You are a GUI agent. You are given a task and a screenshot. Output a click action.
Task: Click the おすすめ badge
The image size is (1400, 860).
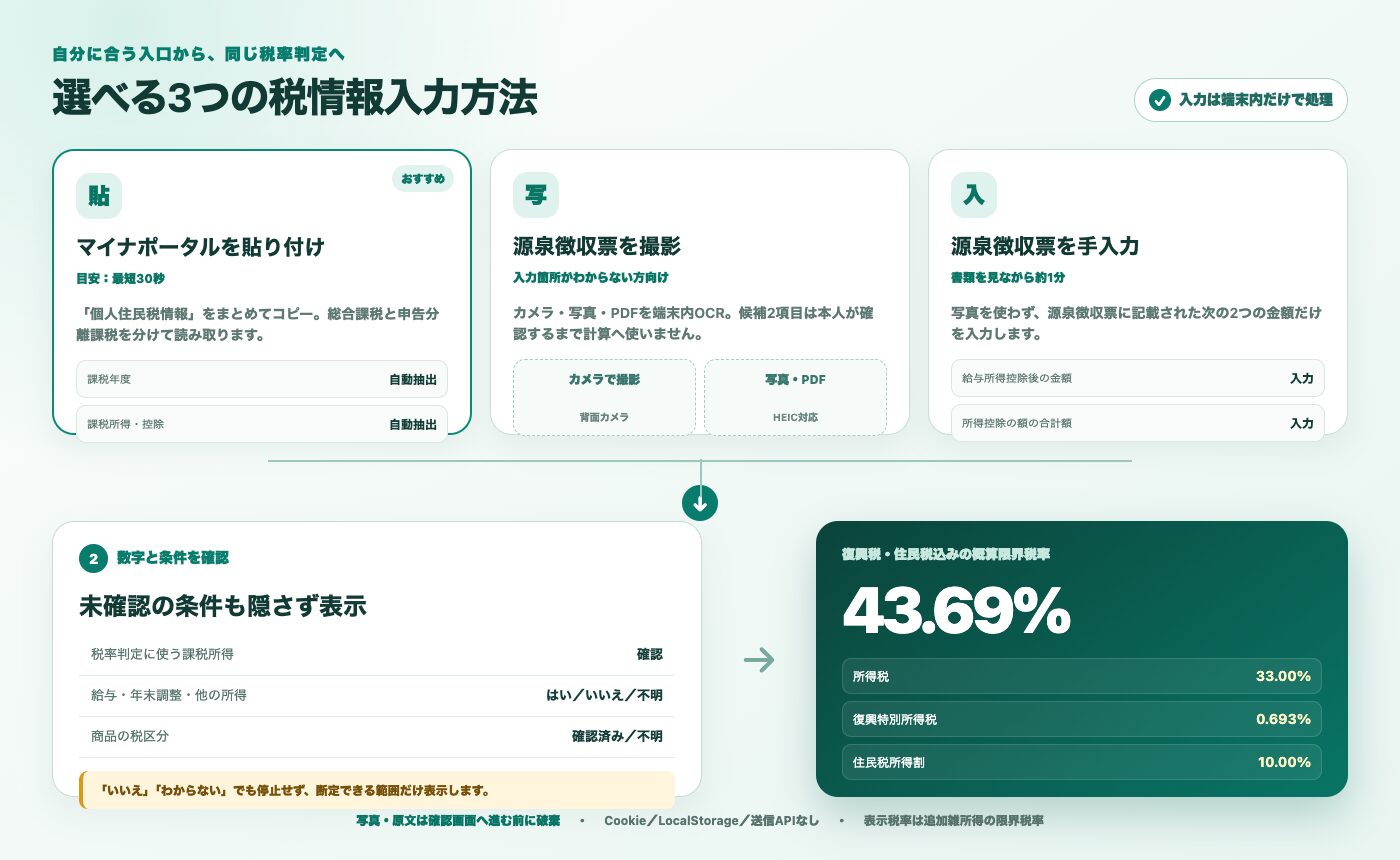423,178
